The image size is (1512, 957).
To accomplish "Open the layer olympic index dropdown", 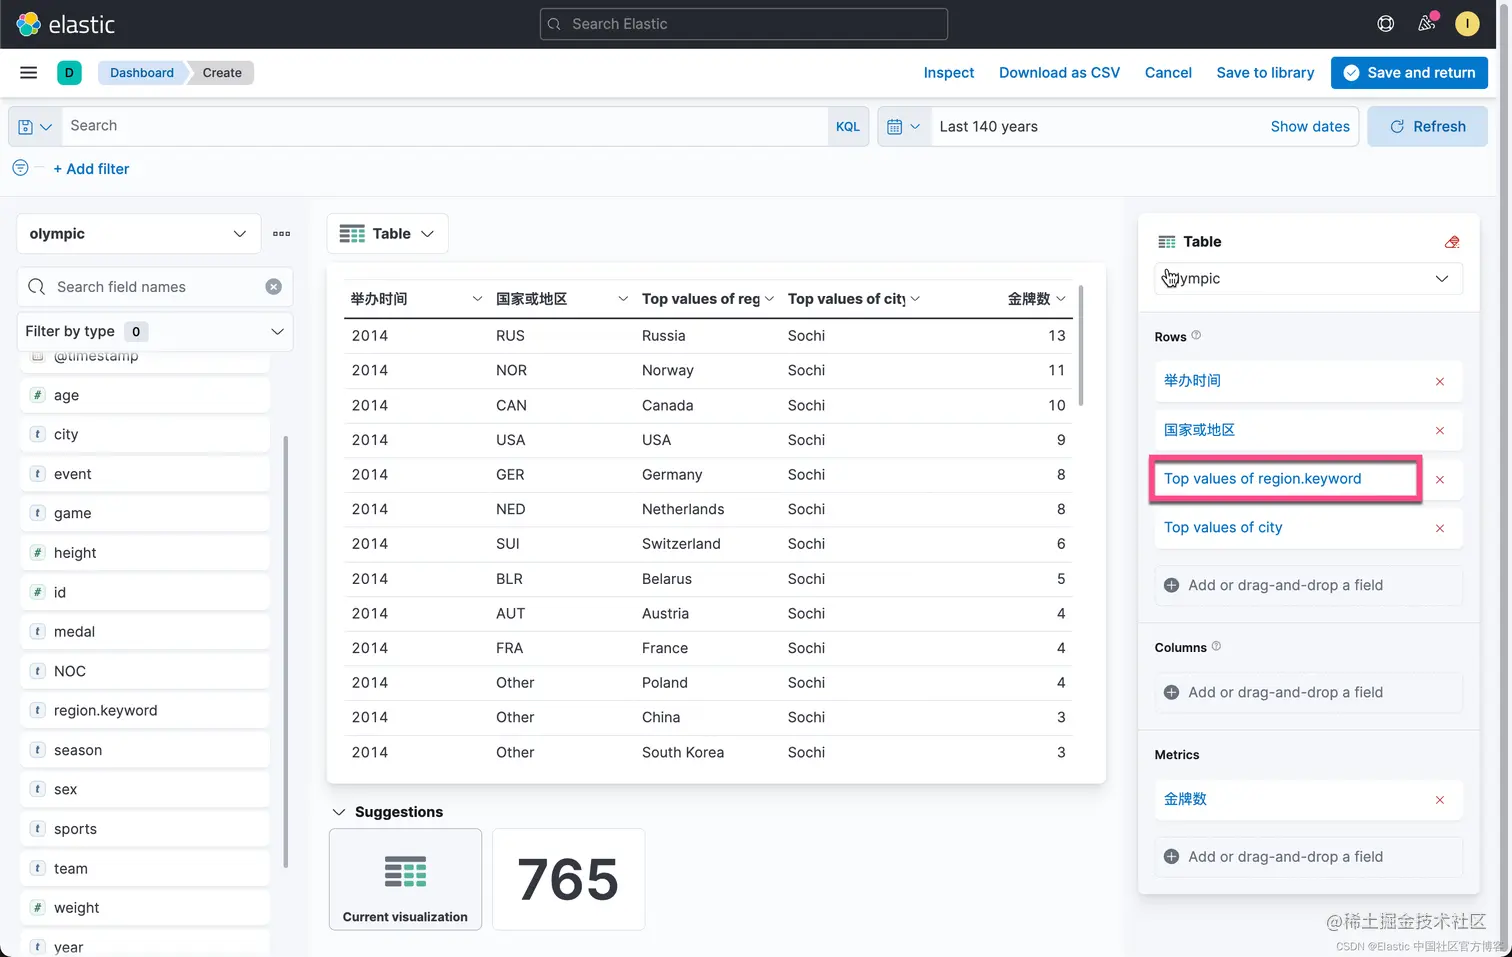I will [x=1308, y=279].
